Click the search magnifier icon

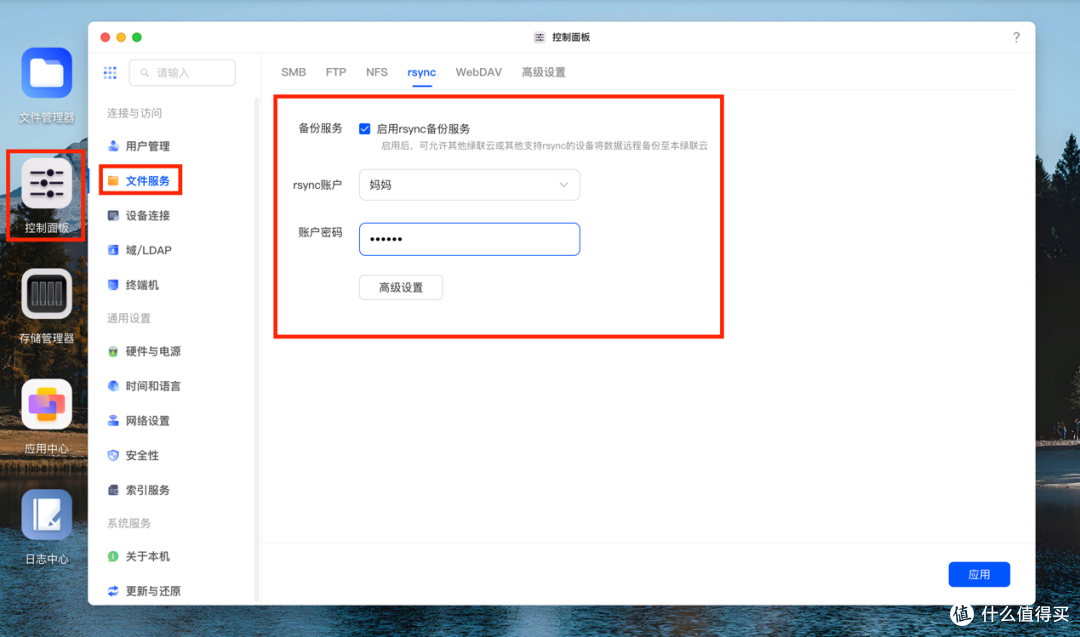pos(145,72)
